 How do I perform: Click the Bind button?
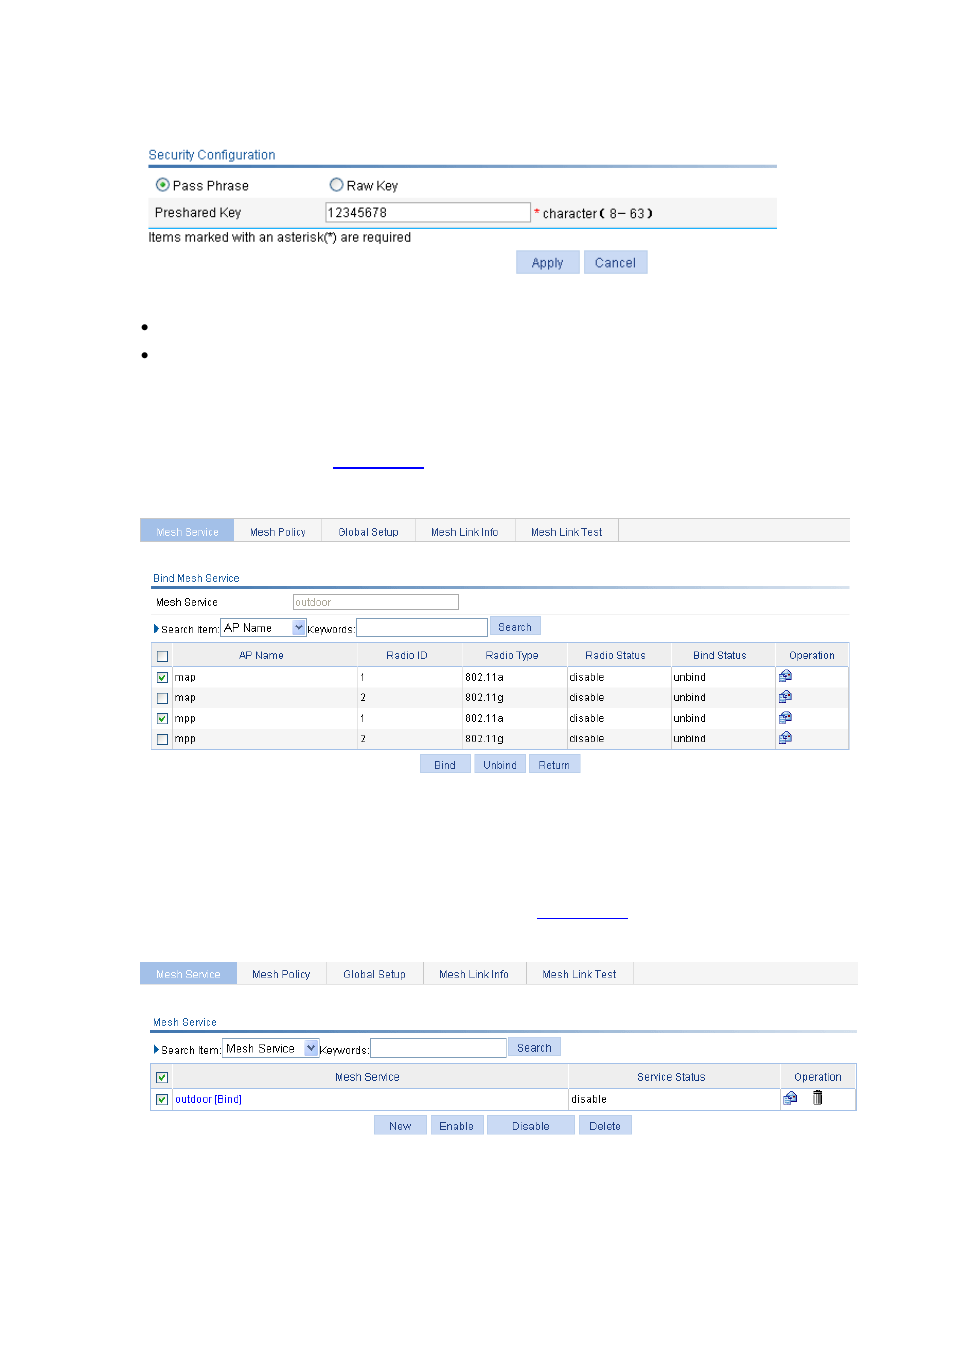point(445,765)
